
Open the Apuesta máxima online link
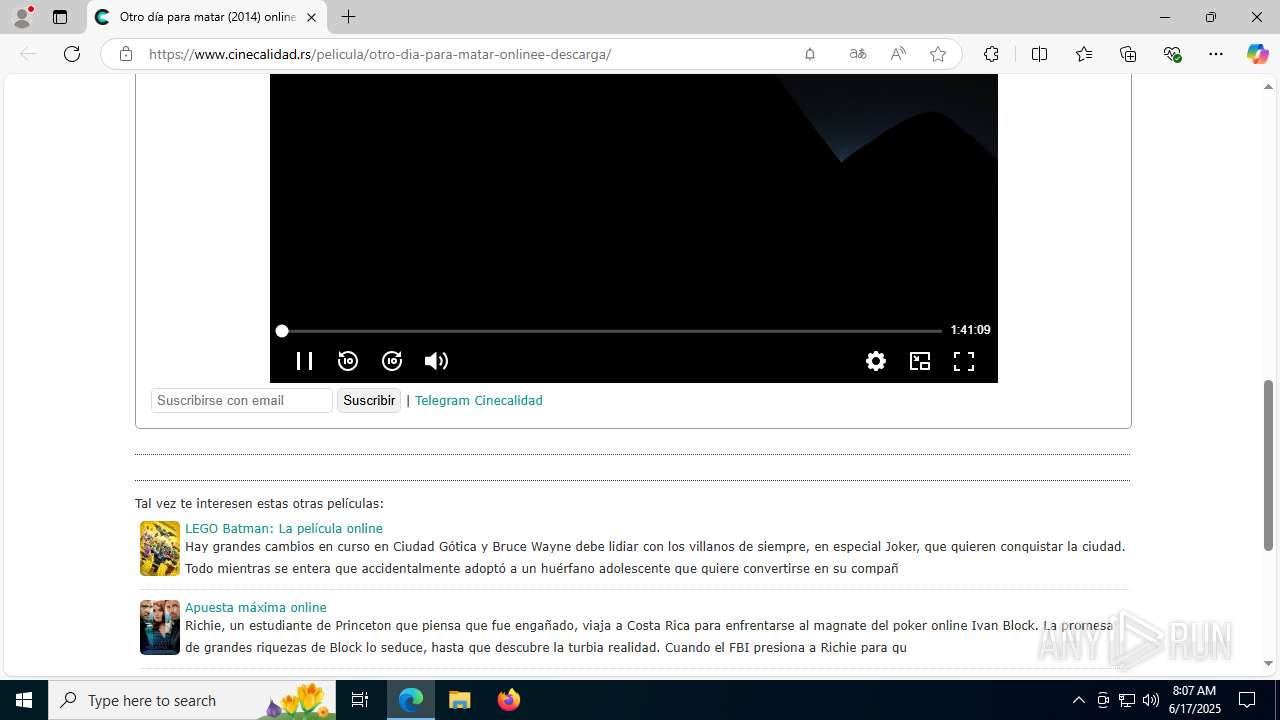pyautogui.click(x=256, y=607)
